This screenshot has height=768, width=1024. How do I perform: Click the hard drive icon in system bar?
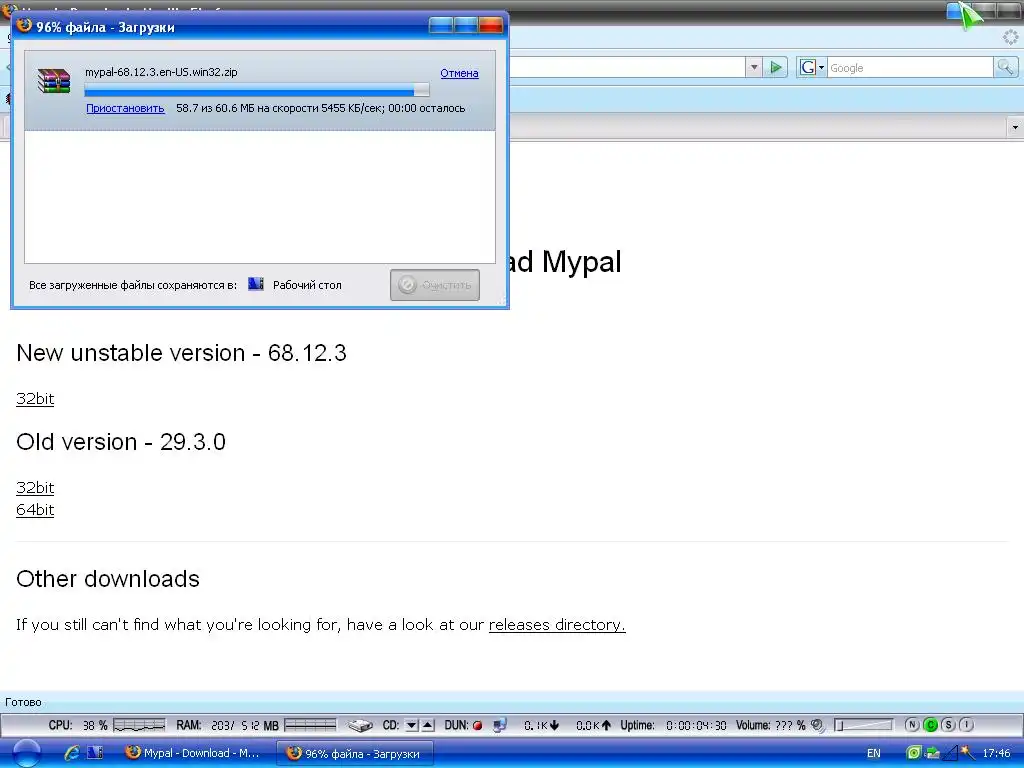360,726
